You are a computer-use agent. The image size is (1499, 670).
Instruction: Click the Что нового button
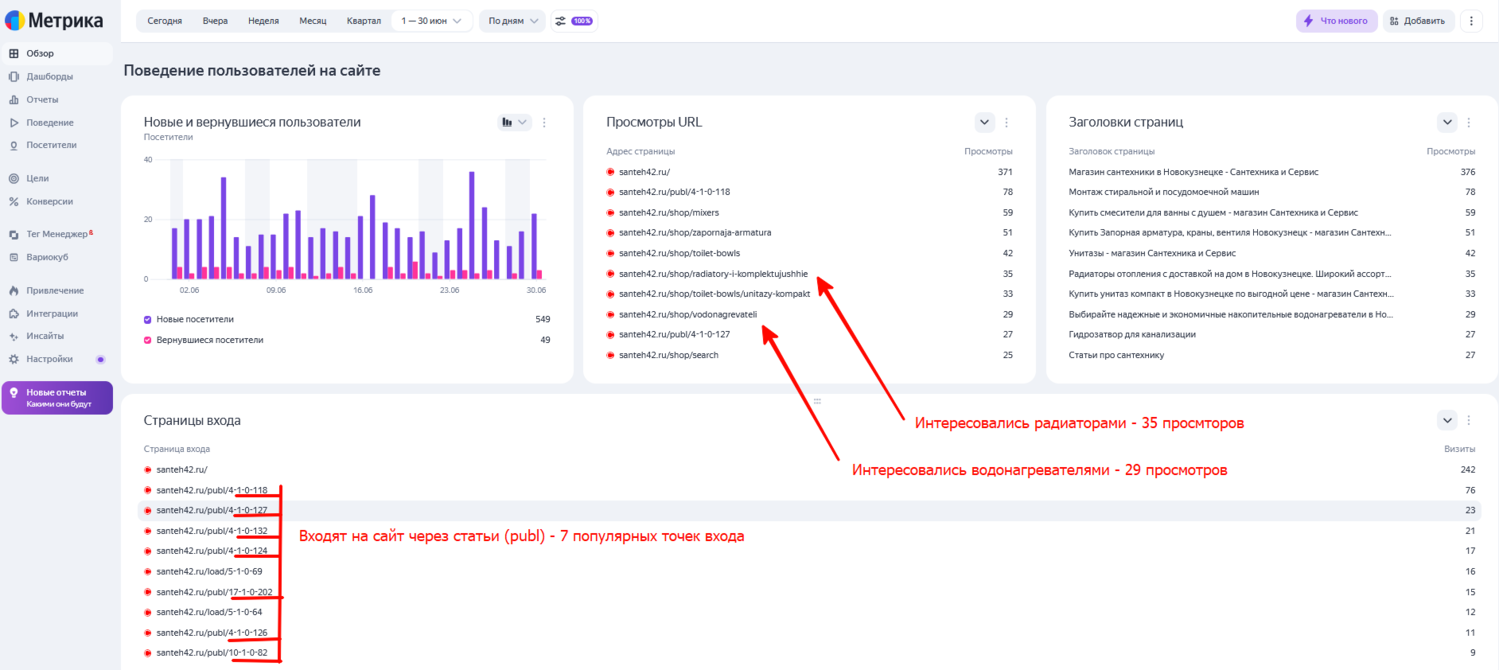(x=1336, y=21)
